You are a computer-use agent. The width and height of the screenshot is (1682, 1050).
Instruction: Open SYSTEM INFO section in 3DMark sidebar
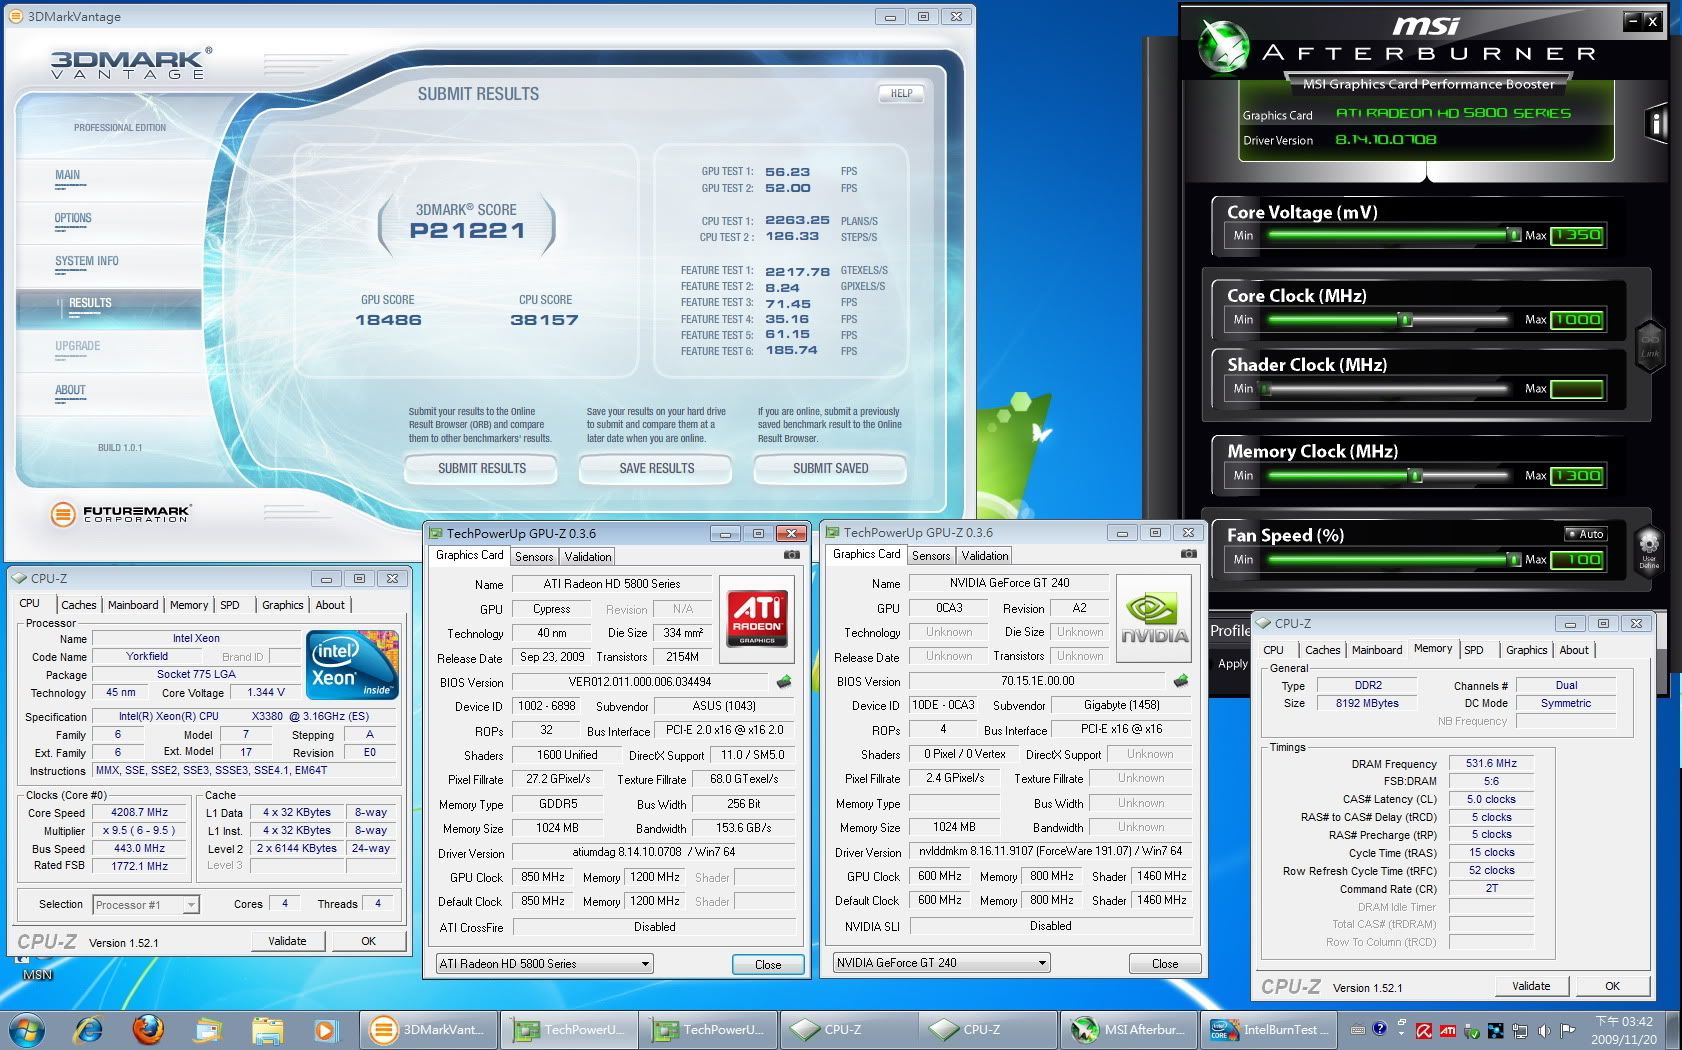tap(87, 261)
